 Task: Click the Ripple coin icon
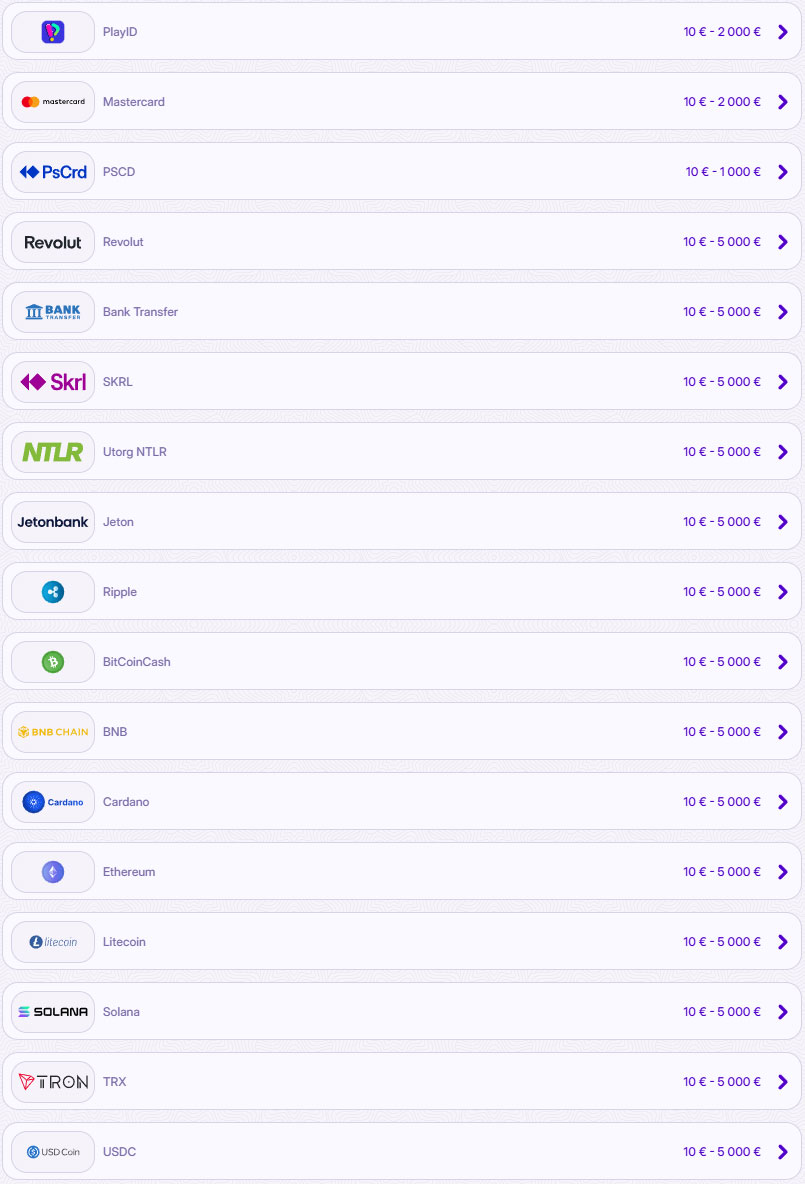[53, 592]
